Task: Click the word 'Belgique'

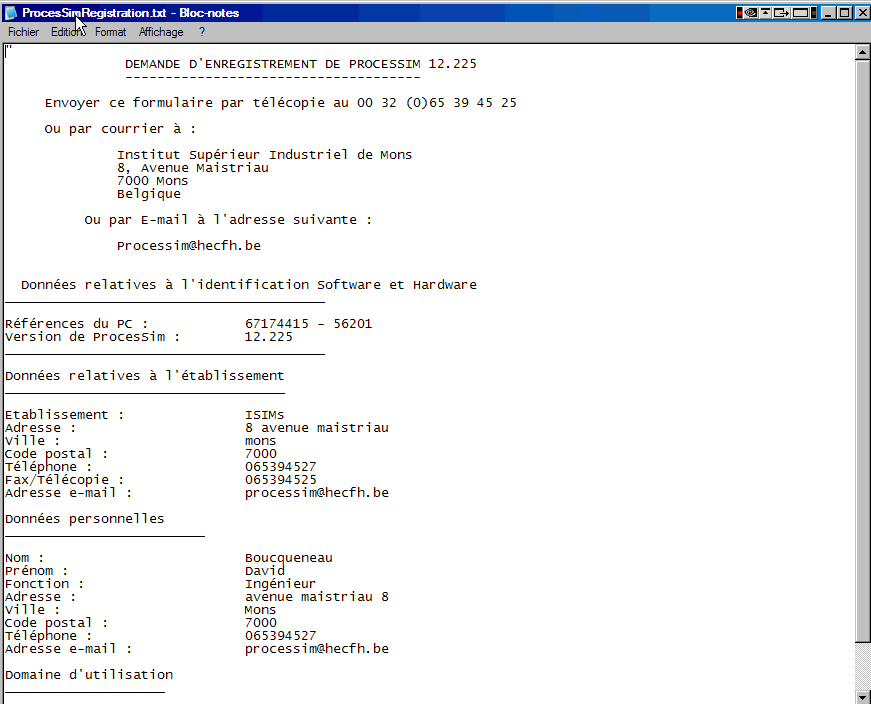Action: [149, 194]
